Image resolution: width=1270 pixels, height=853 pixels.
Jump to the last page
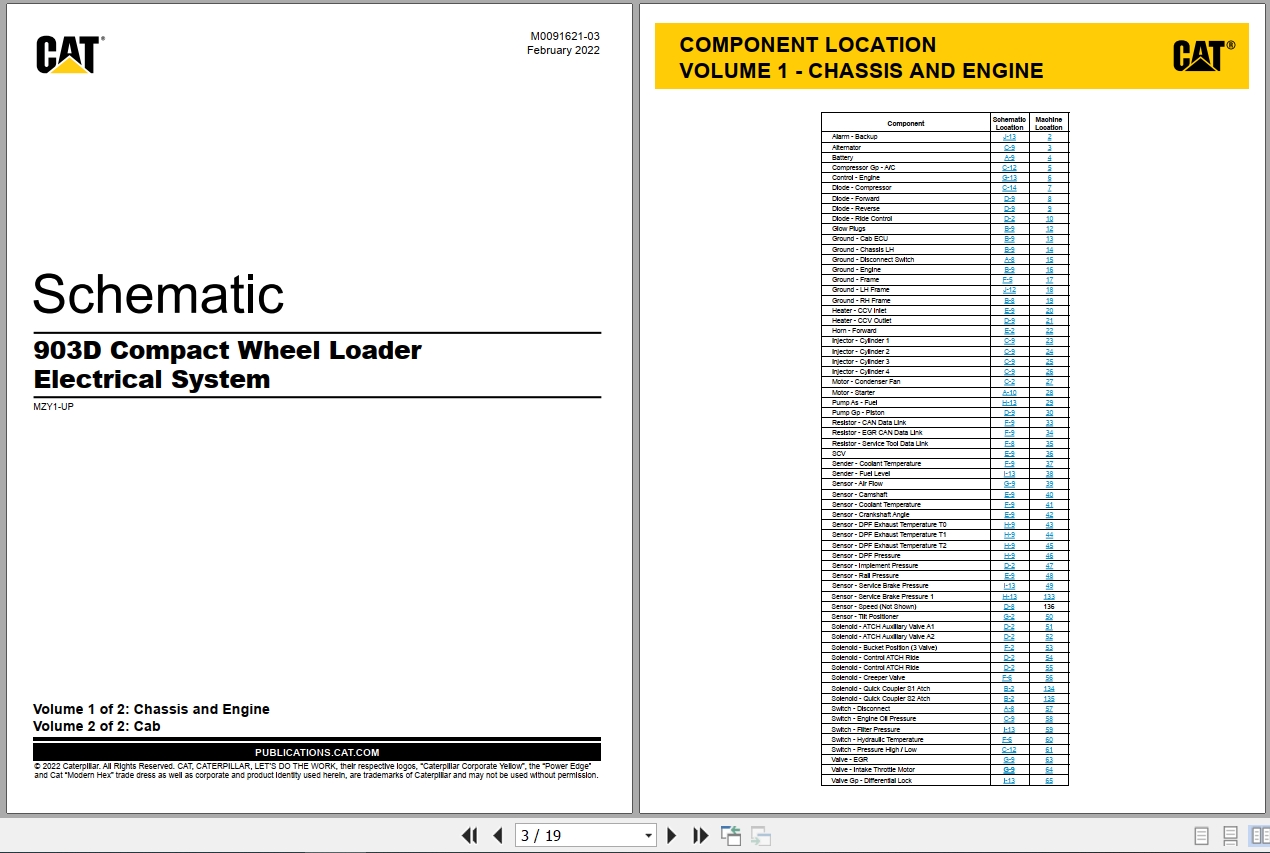coord(700,836)
